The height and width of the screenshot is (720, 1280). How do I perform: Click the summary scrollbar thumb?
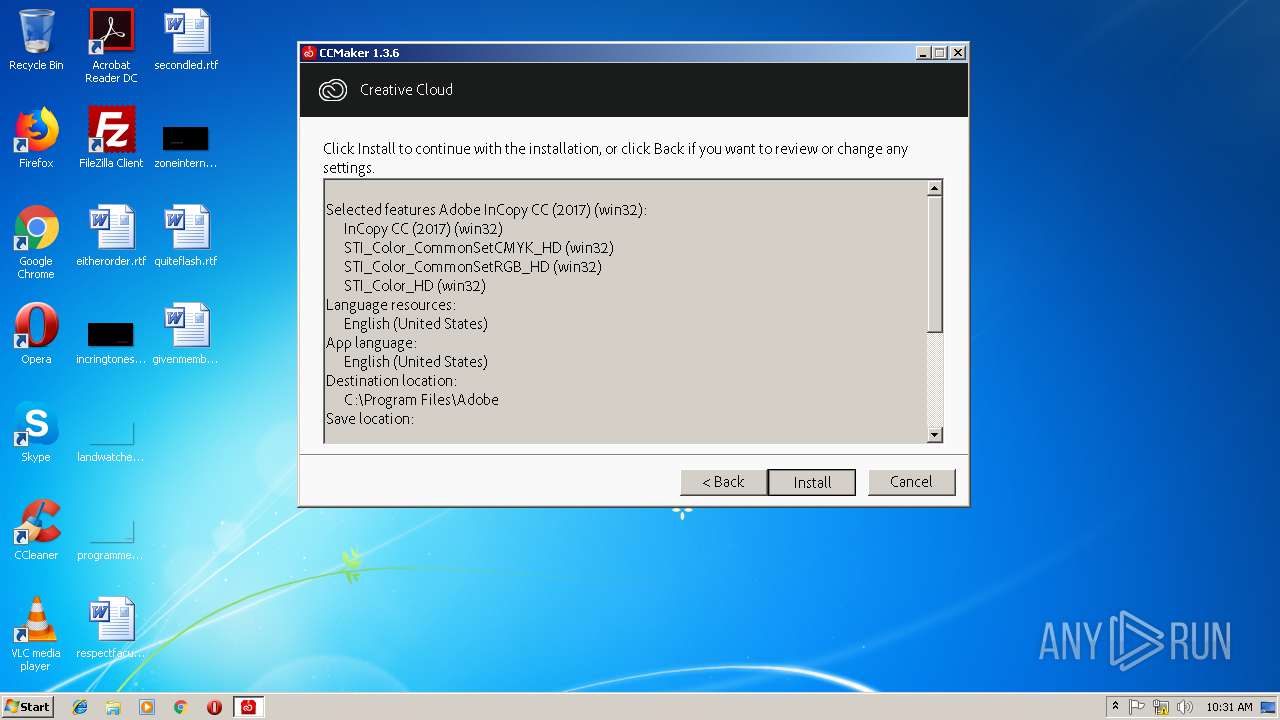pyautogui.click(x=934, y=264)
